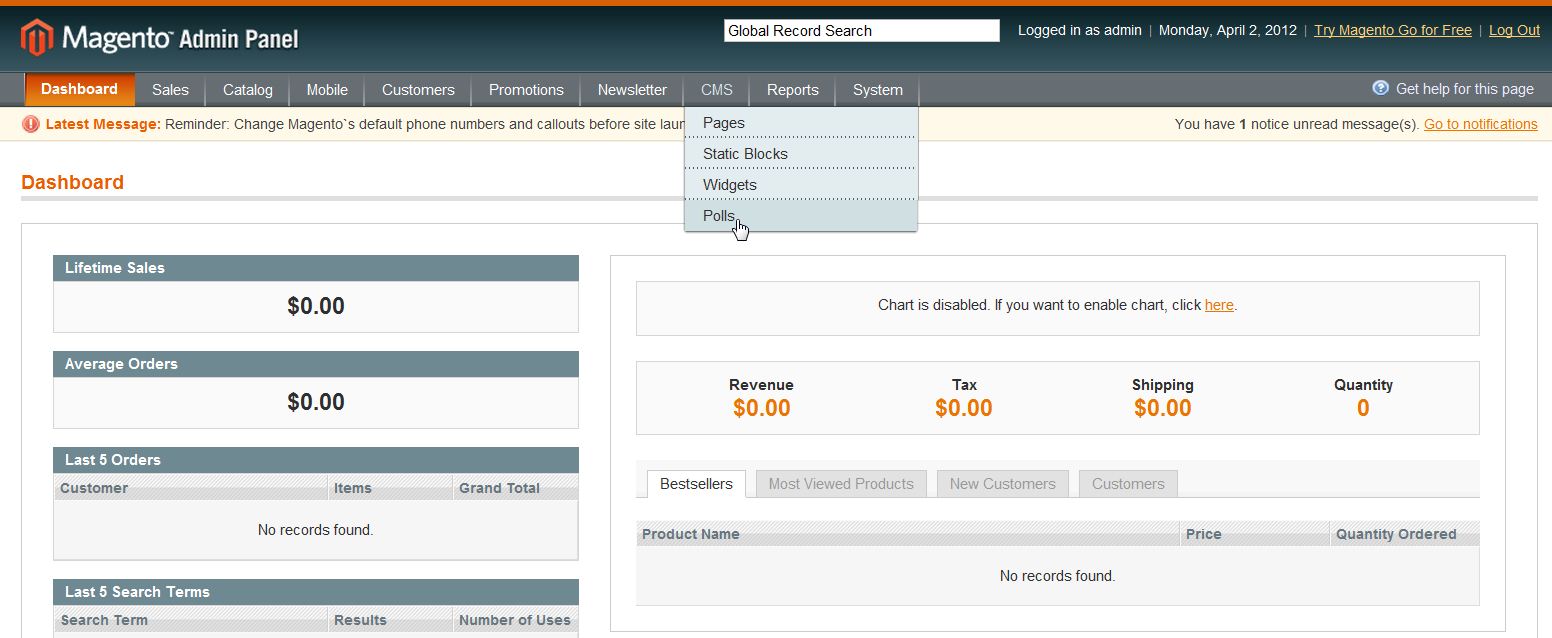
Task: Click the Price column header
Action: 1255,534
